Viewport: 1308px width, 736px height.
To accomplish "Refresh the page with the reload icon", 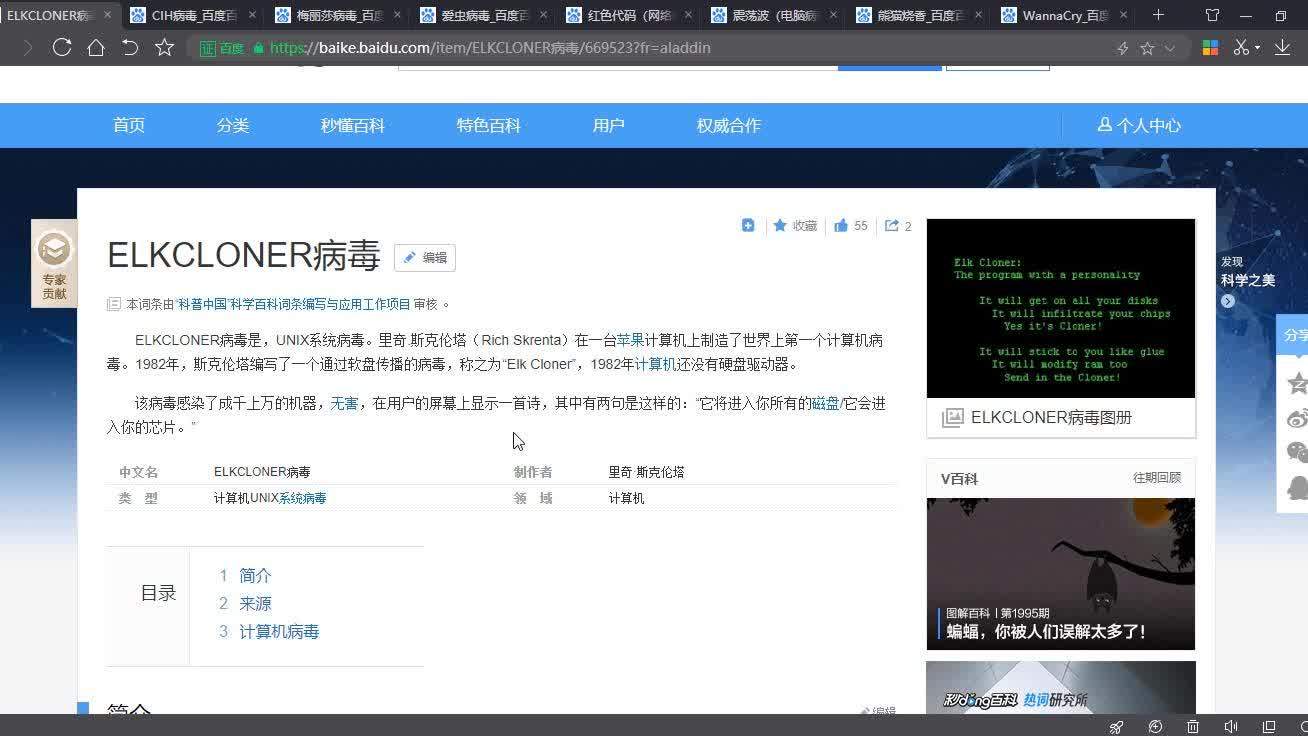I will [x=62, y=46].
